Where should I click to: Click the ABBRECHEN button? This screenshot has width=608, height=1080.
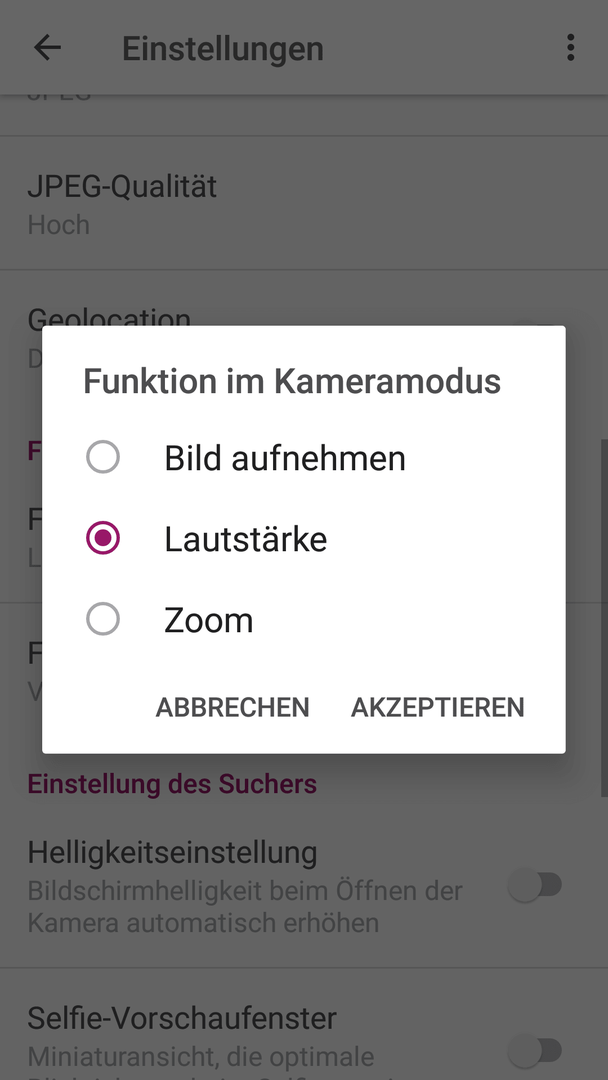coord(233,707)
